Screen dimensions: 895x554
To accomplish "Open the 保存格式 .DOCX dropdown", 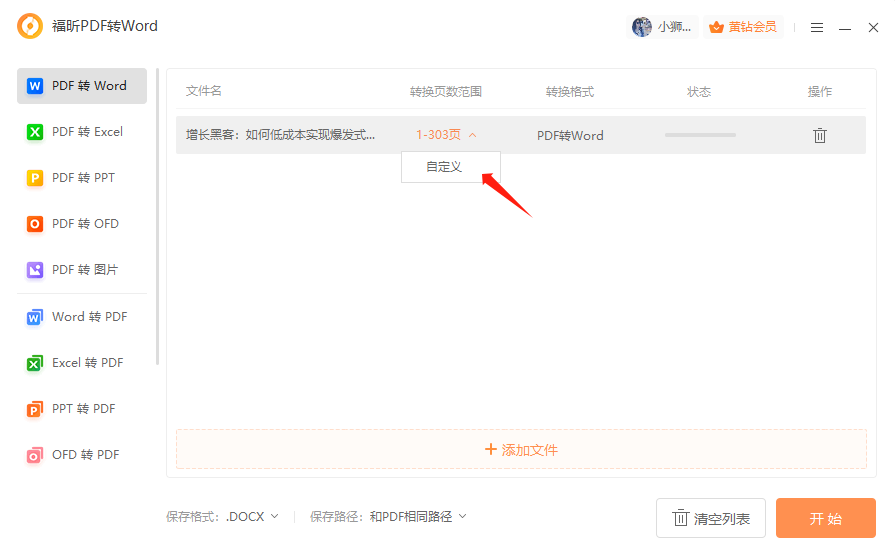I will point(252,517).
